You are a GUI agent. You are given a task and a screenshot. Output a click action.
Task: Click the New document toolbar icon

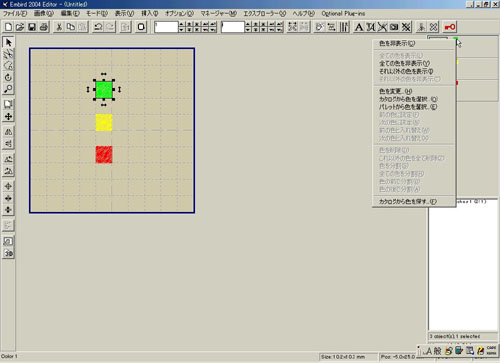point(8,27)
